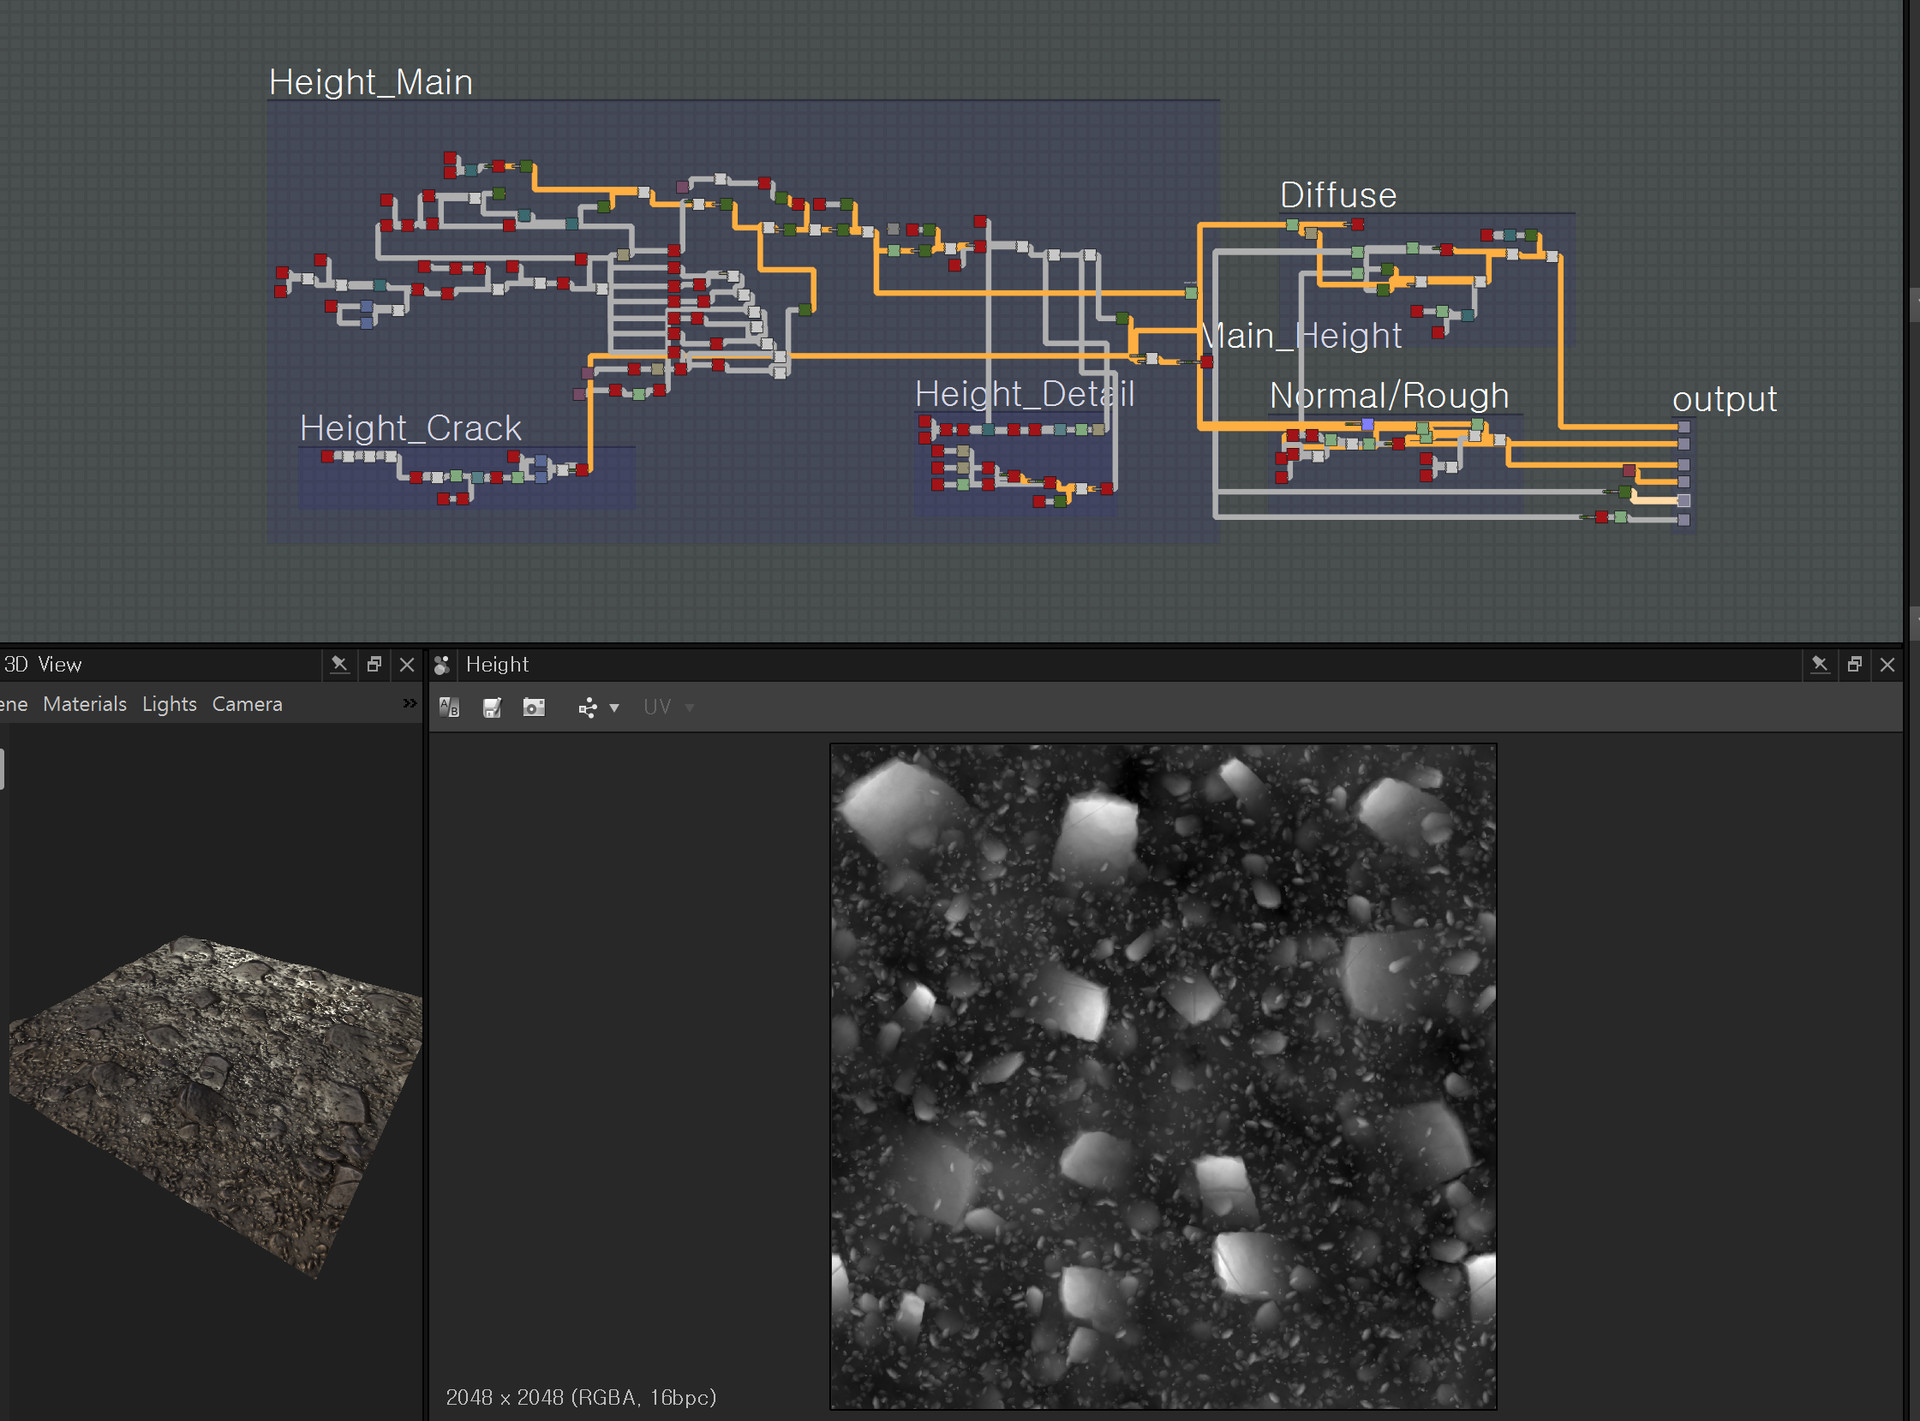Close the 3D View panel
Viewport: 1920px width, 1421px height.
click(407, 665)
